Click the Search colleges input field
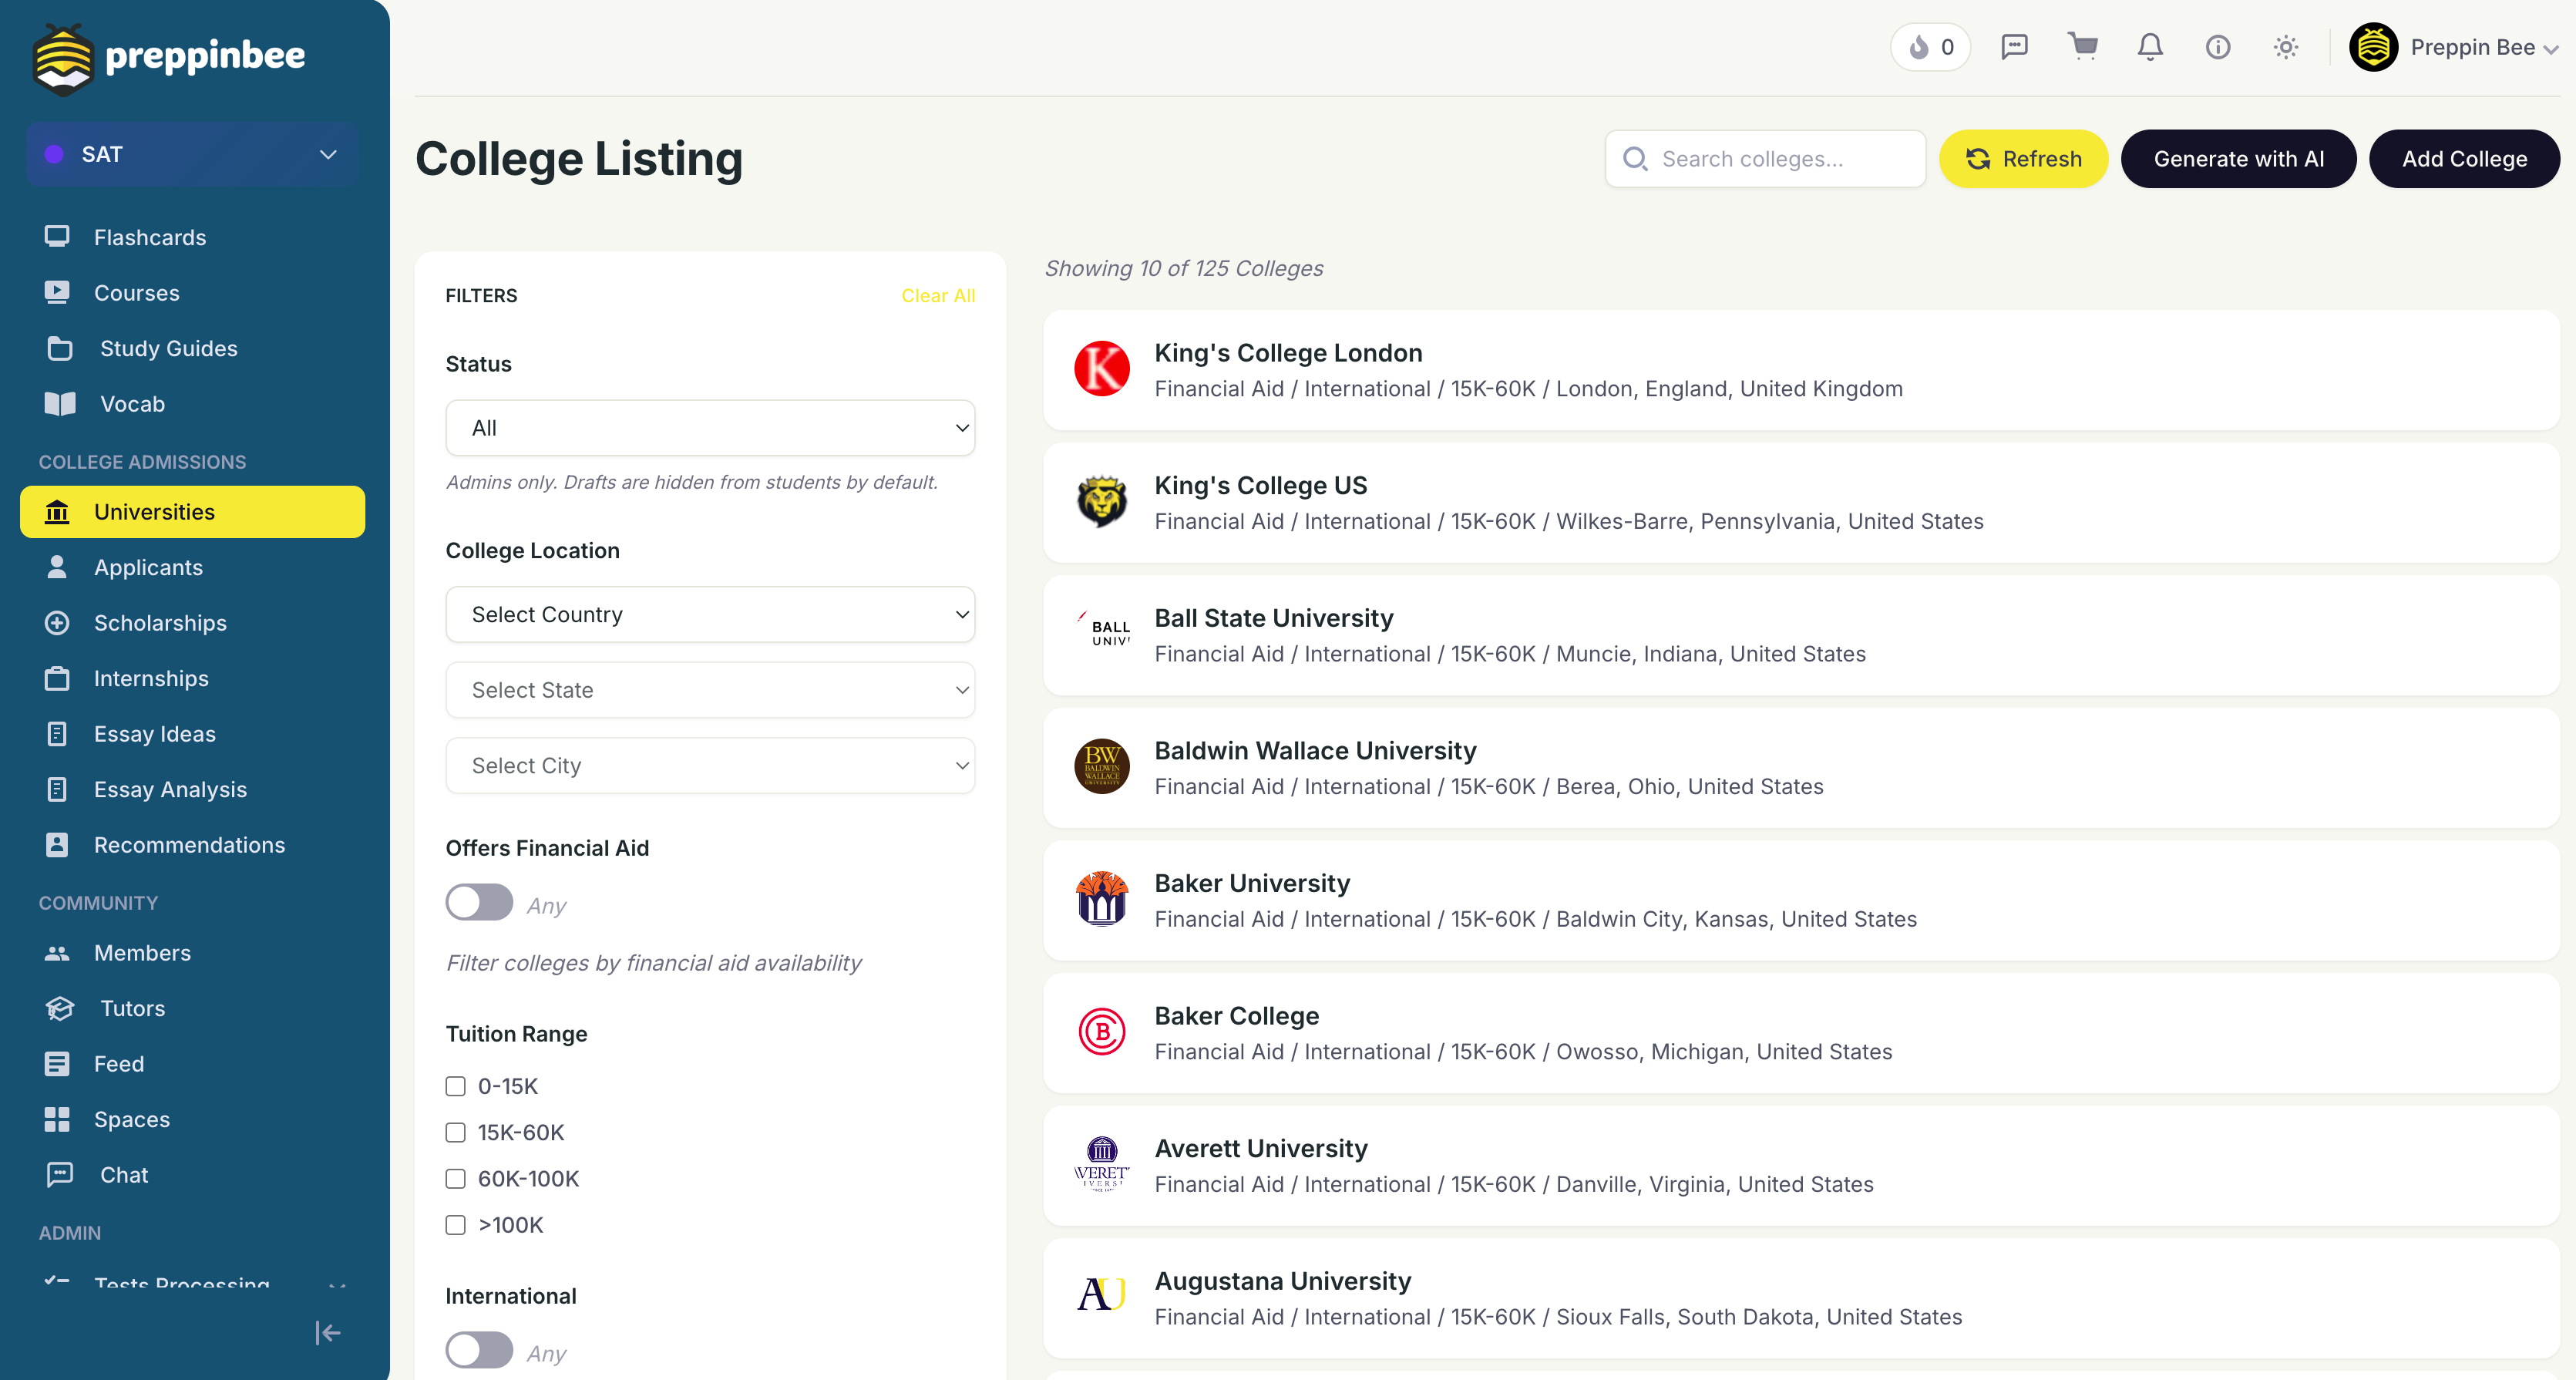Viewport: 2576px width, 1380px height. 1765,159
